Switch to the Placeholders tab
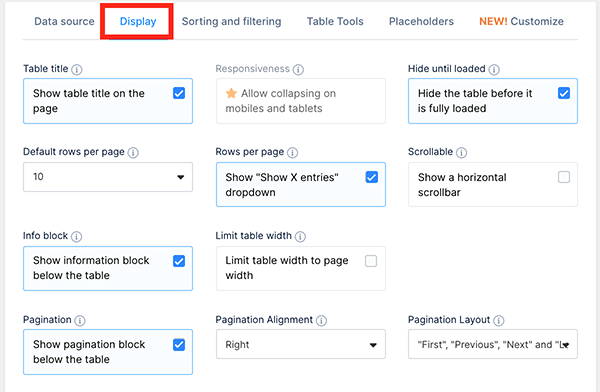Viewport: 600px width, 392px height. [x=421, y=21]
